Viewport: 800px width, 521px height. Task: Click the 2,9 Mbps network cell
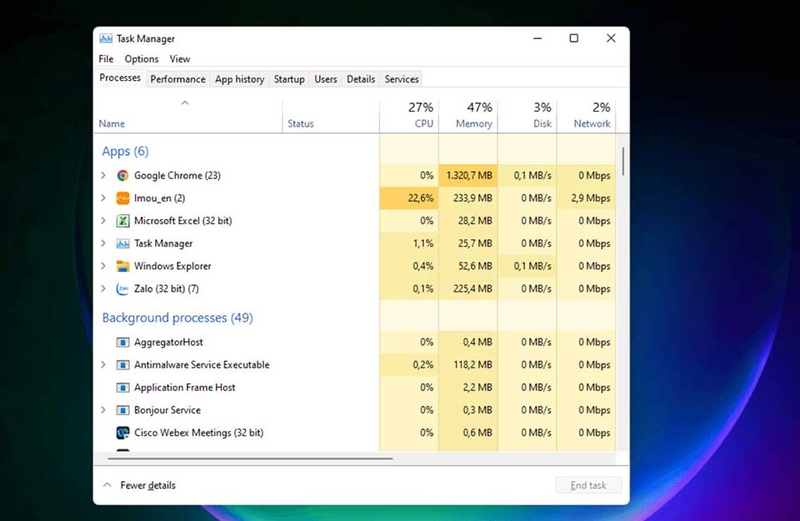[x=586, y=198]
